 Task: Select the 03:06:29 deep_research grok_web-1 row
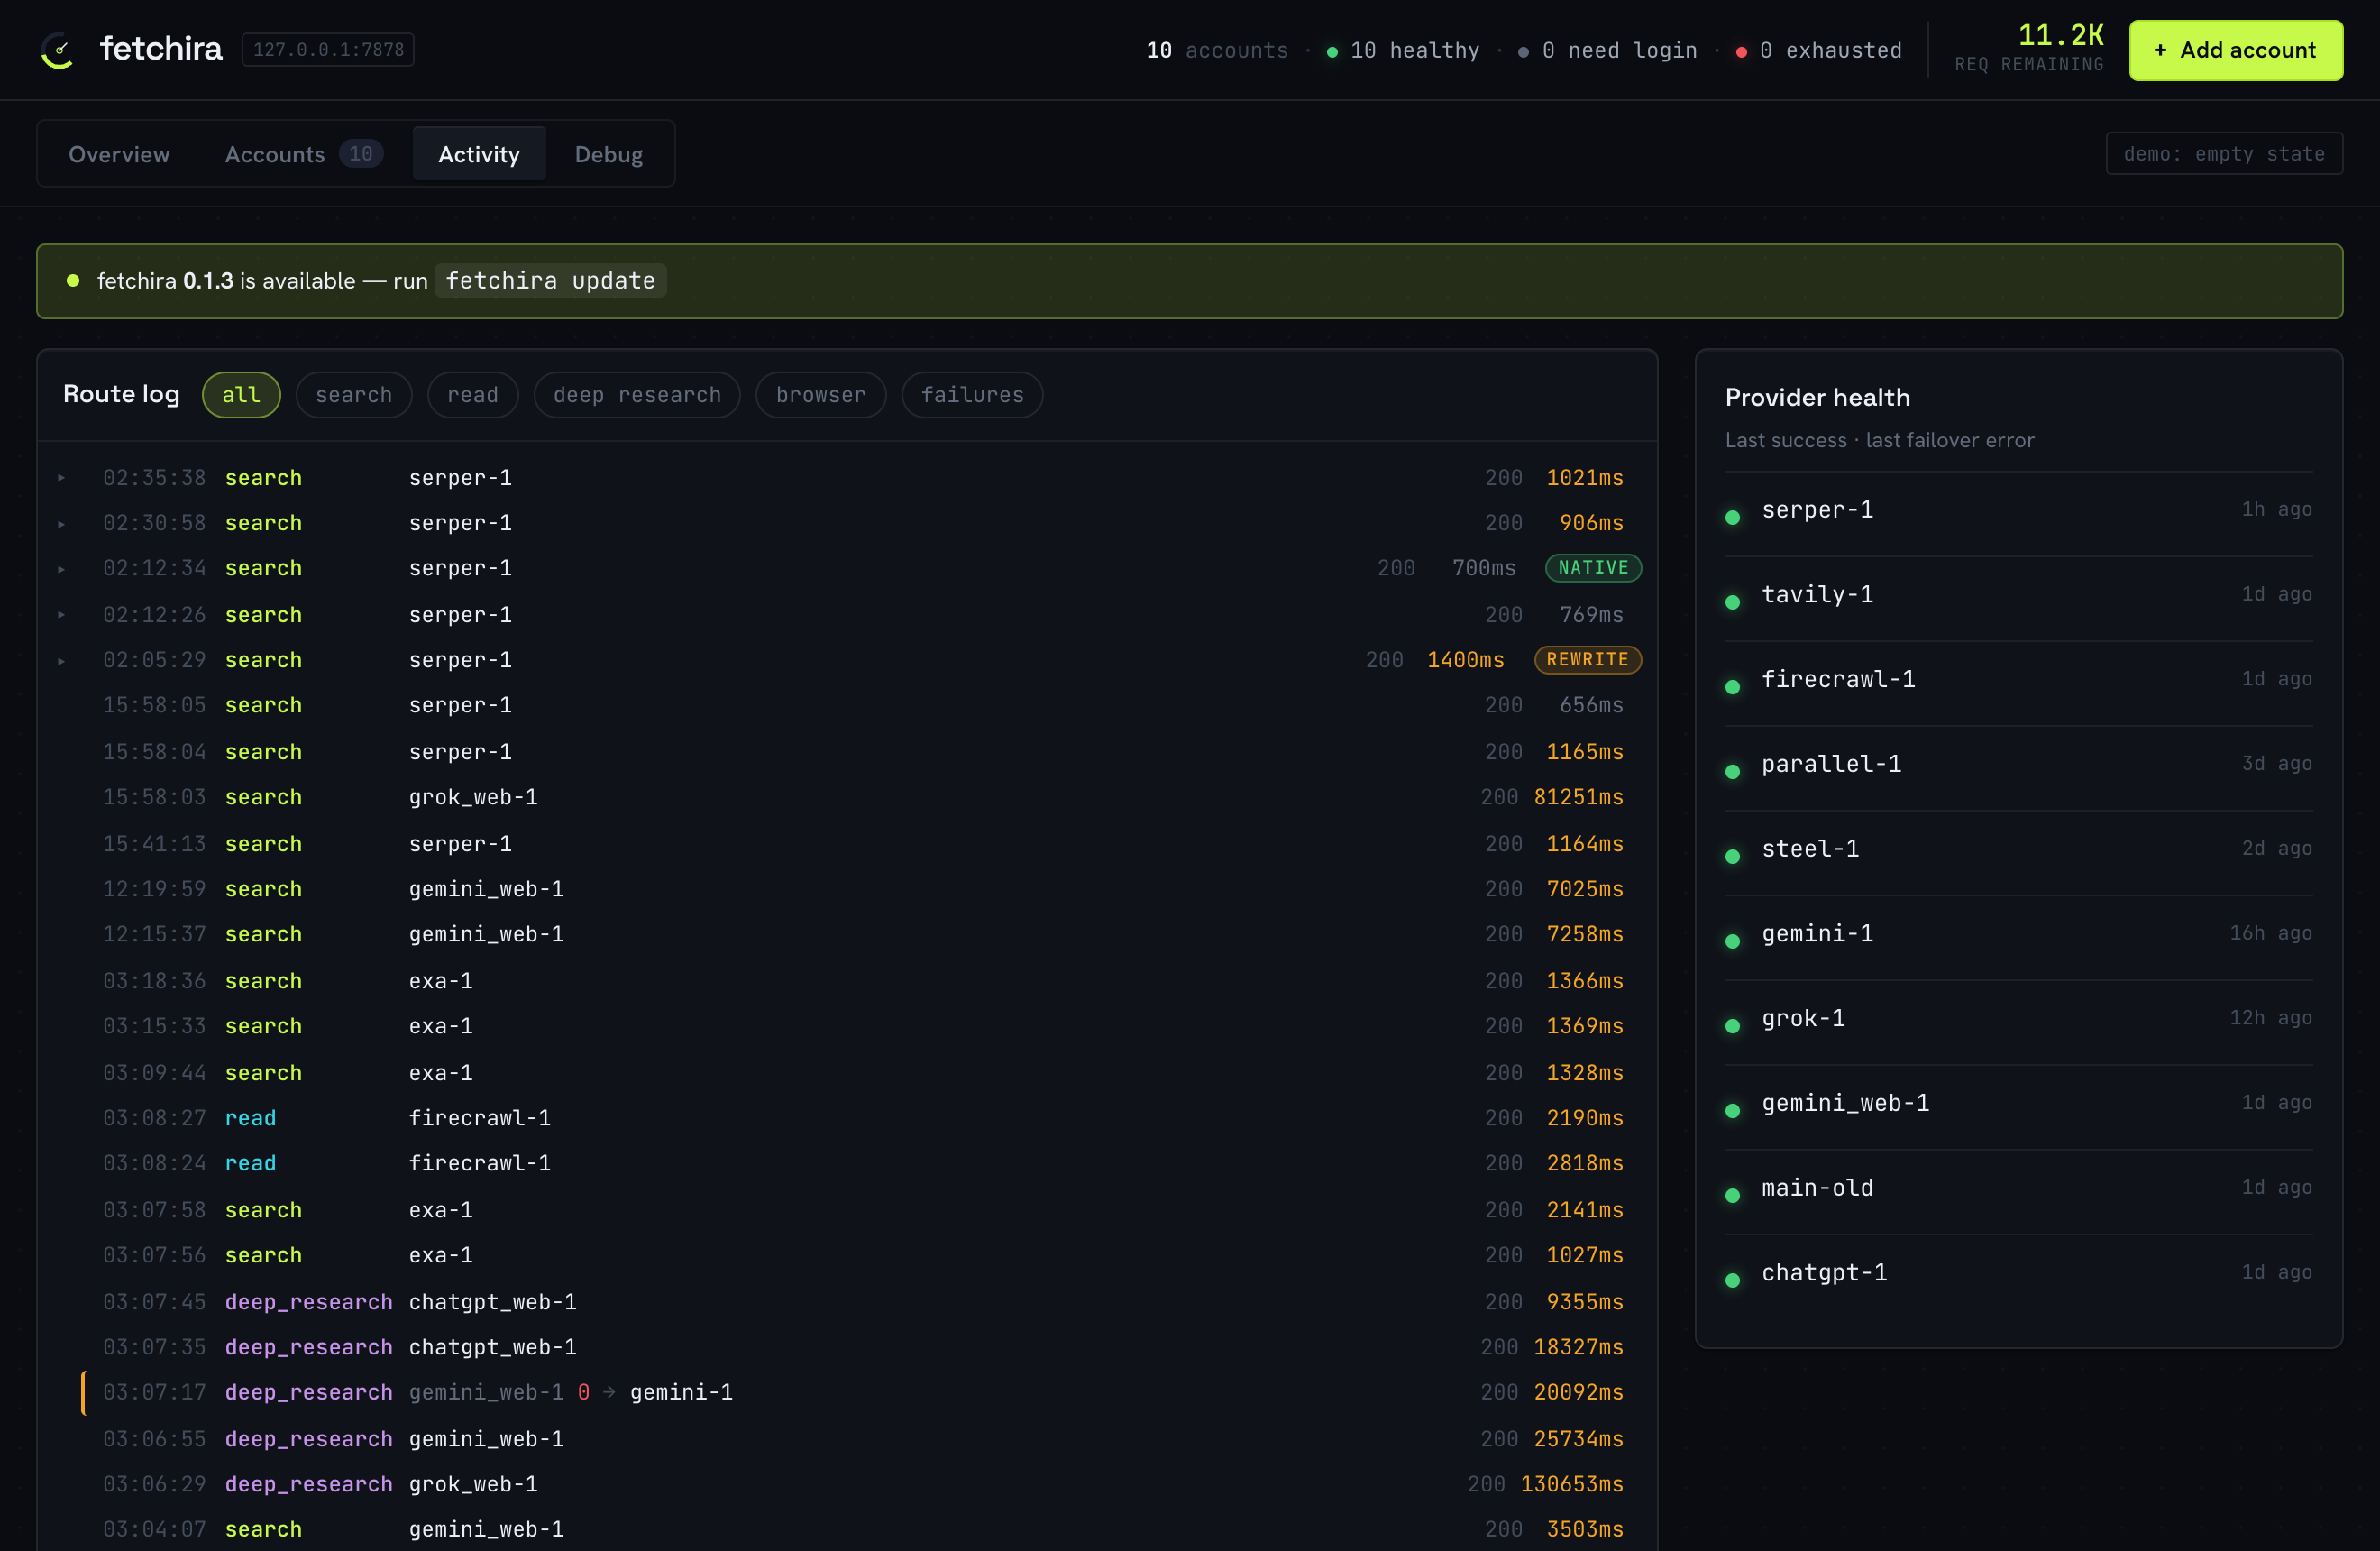[847, 1484]
